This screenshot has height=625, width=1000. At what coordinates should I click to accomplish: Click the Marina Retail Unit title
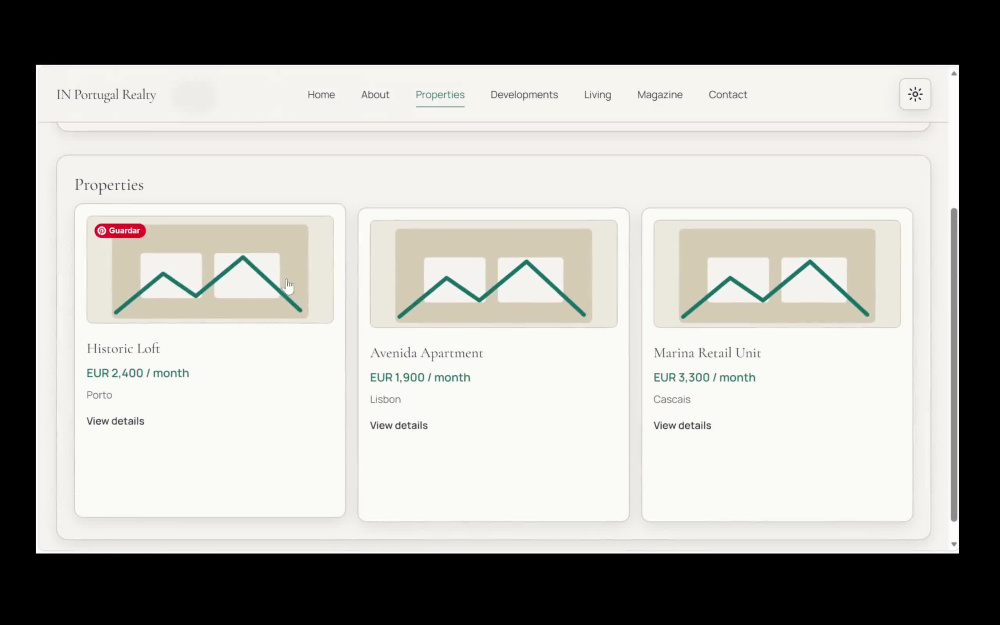coord(707,353)
